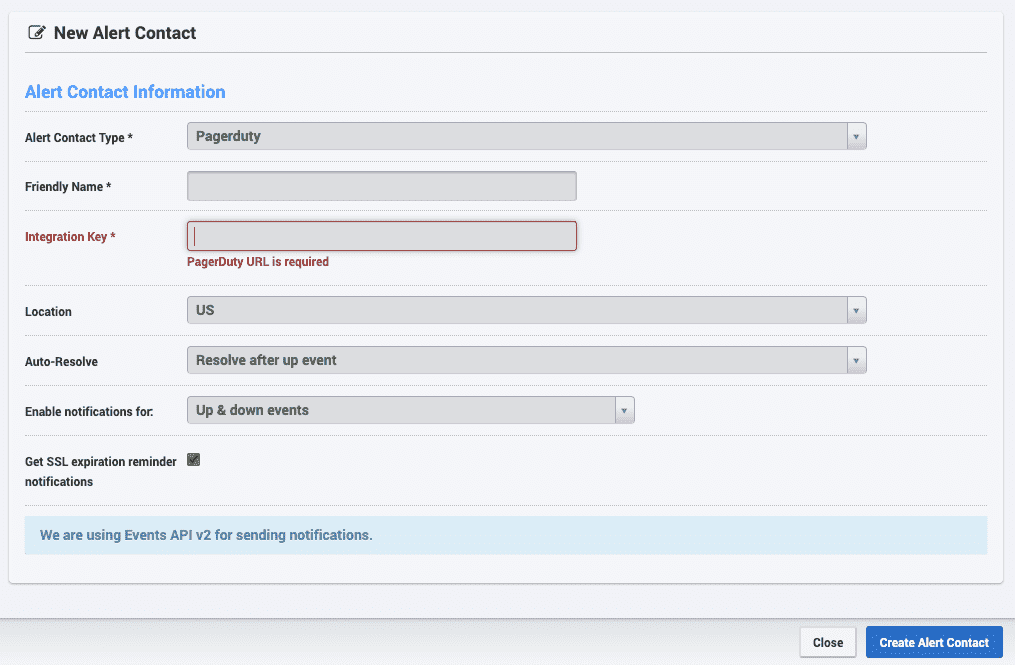Click the arrow on Enable notifications for

tap(624, 410)
